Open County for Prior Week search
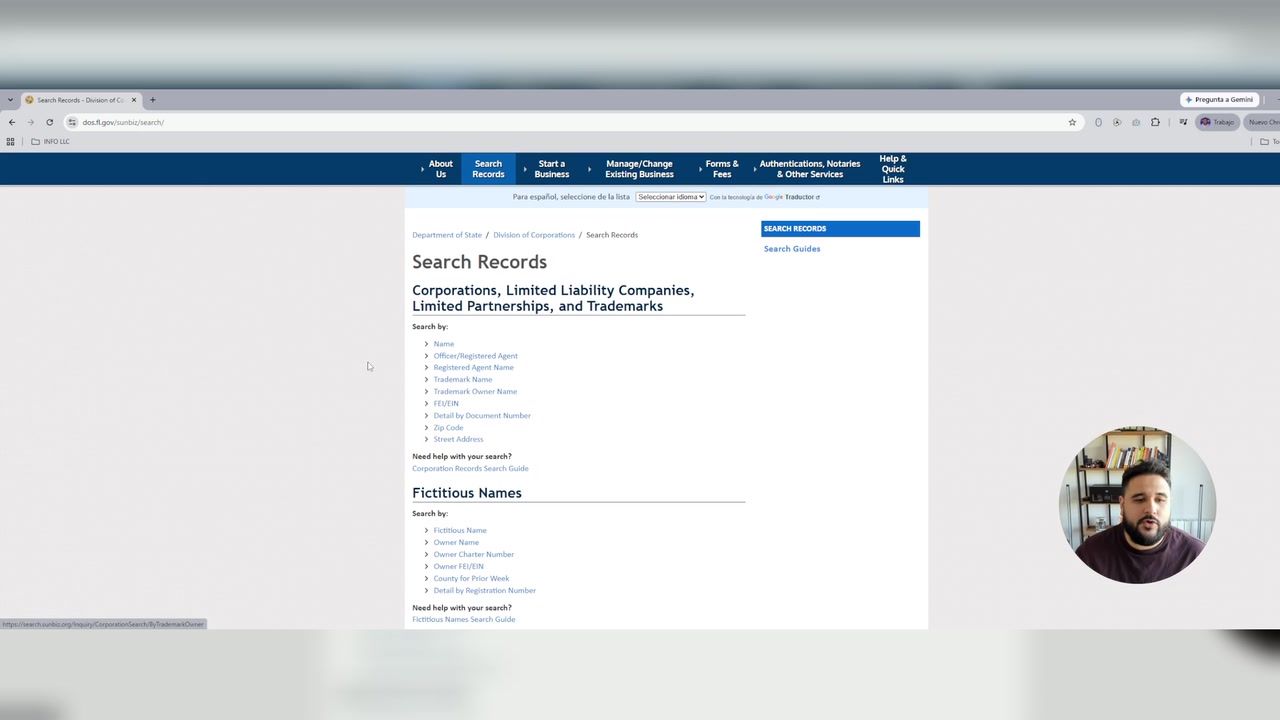This screenshot has width=1280, height=720. tap(471, 579)
